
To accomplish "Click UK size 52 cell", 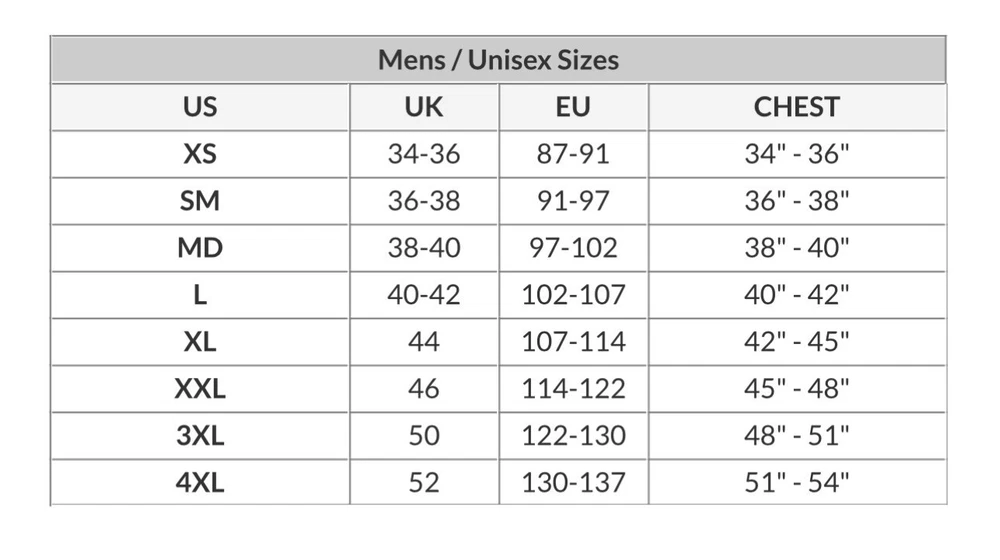I will [424, 483].
